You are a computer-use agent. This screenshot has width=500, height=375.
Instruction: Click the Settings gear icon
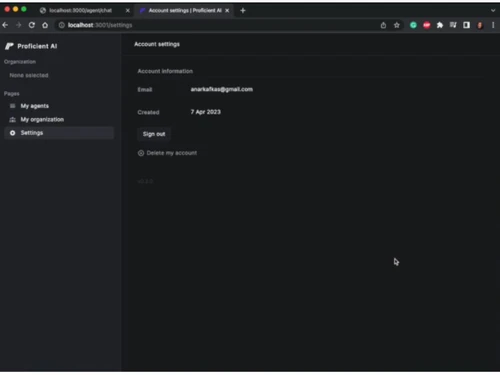pyautogui.click(x=12, y=133)
